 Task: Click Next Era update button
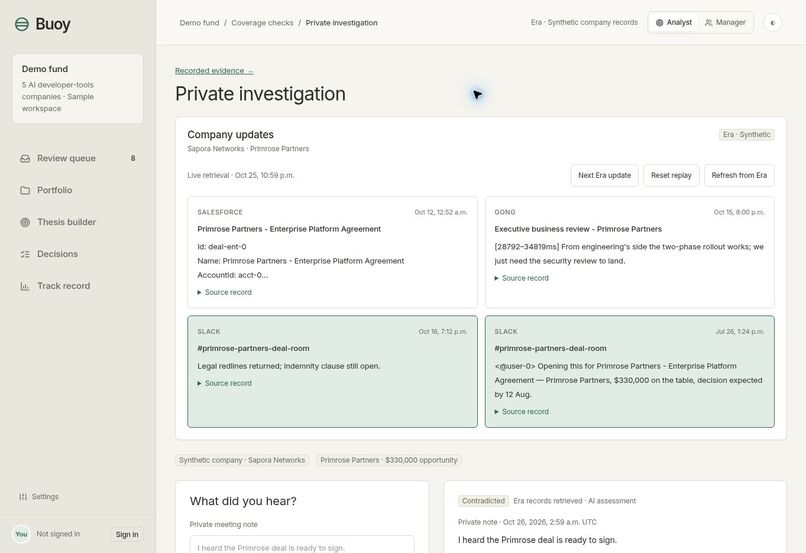[604, 175]
